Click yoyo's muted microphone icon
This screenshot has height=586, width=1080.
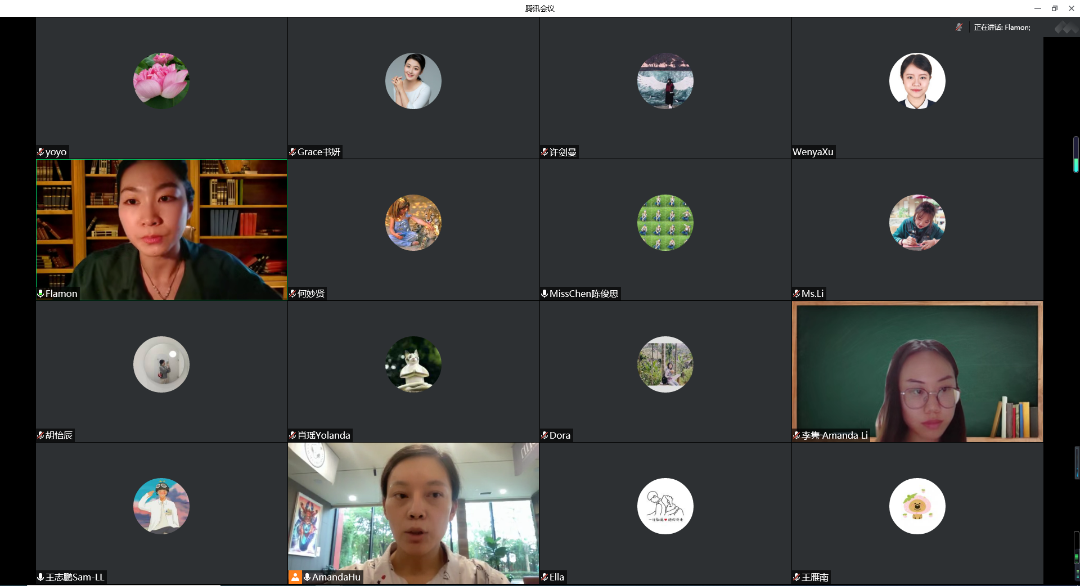coord(41,152)
